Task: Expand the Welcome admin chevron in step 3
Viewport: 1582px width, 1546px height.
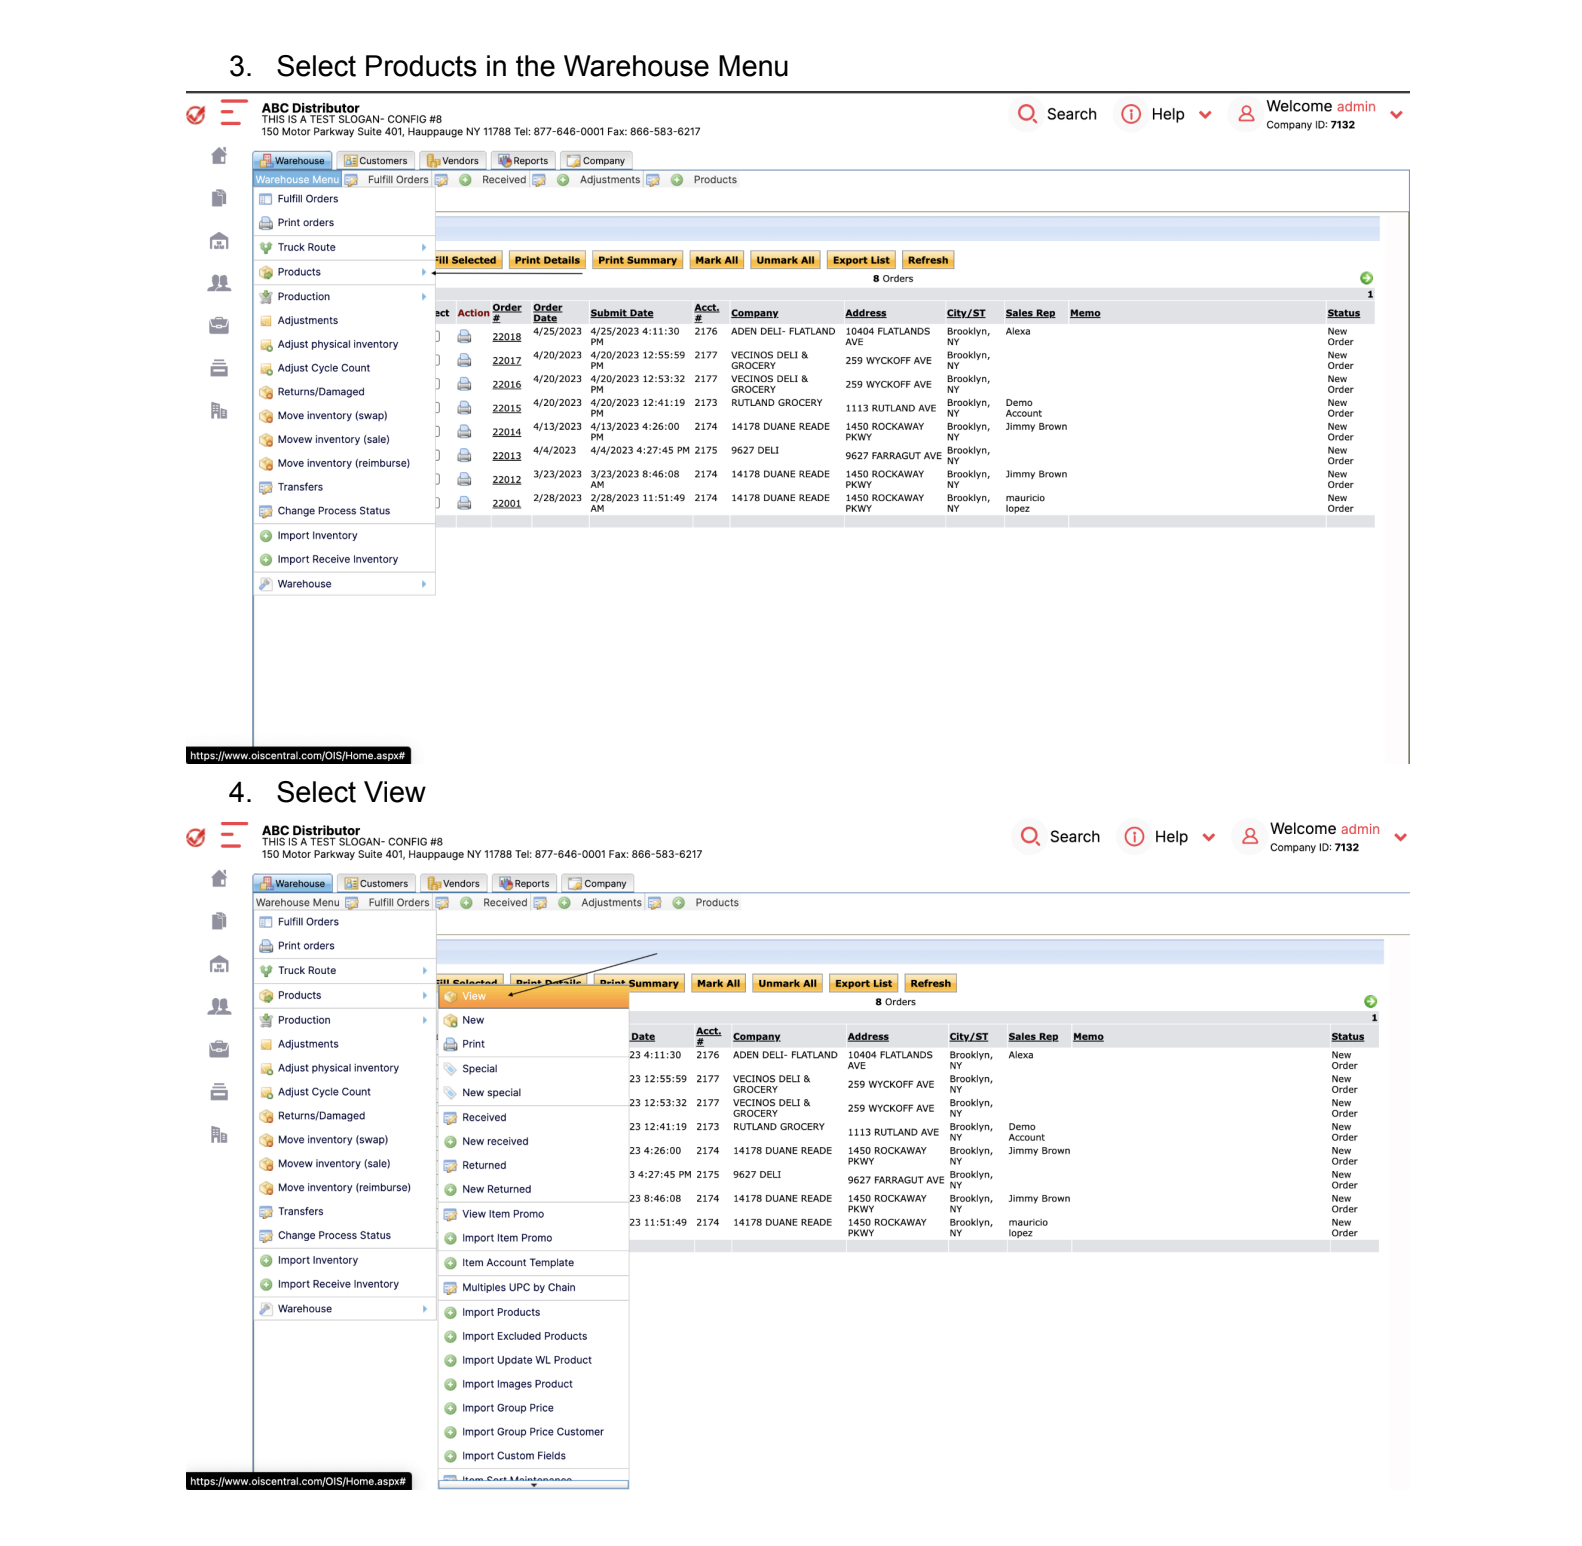Action: 1396,115
